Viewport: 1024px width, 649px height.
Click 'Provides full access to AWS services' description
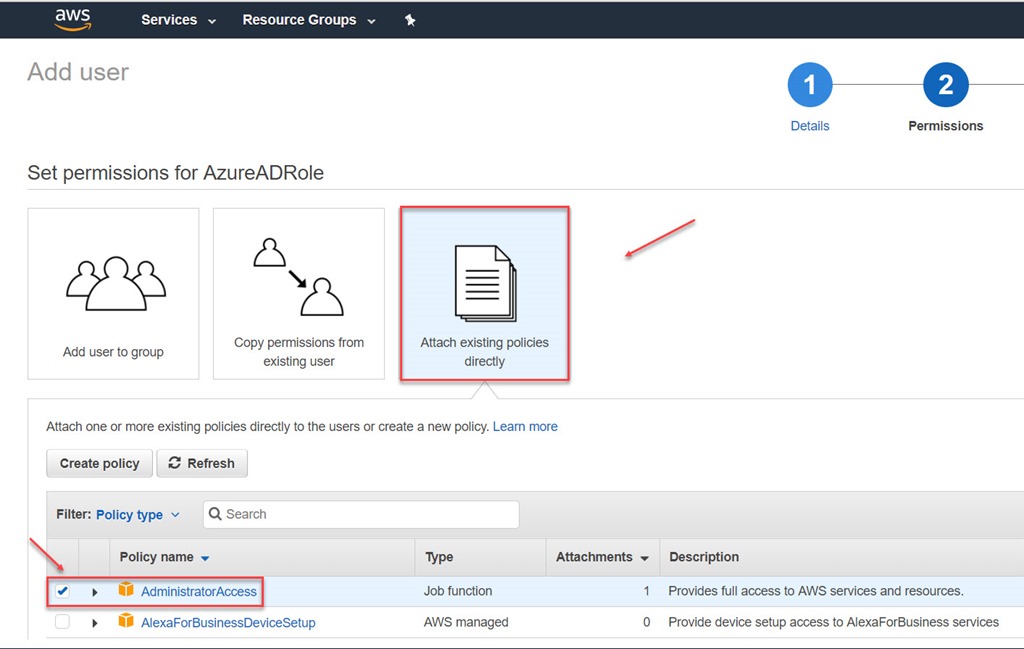[816, 591]
